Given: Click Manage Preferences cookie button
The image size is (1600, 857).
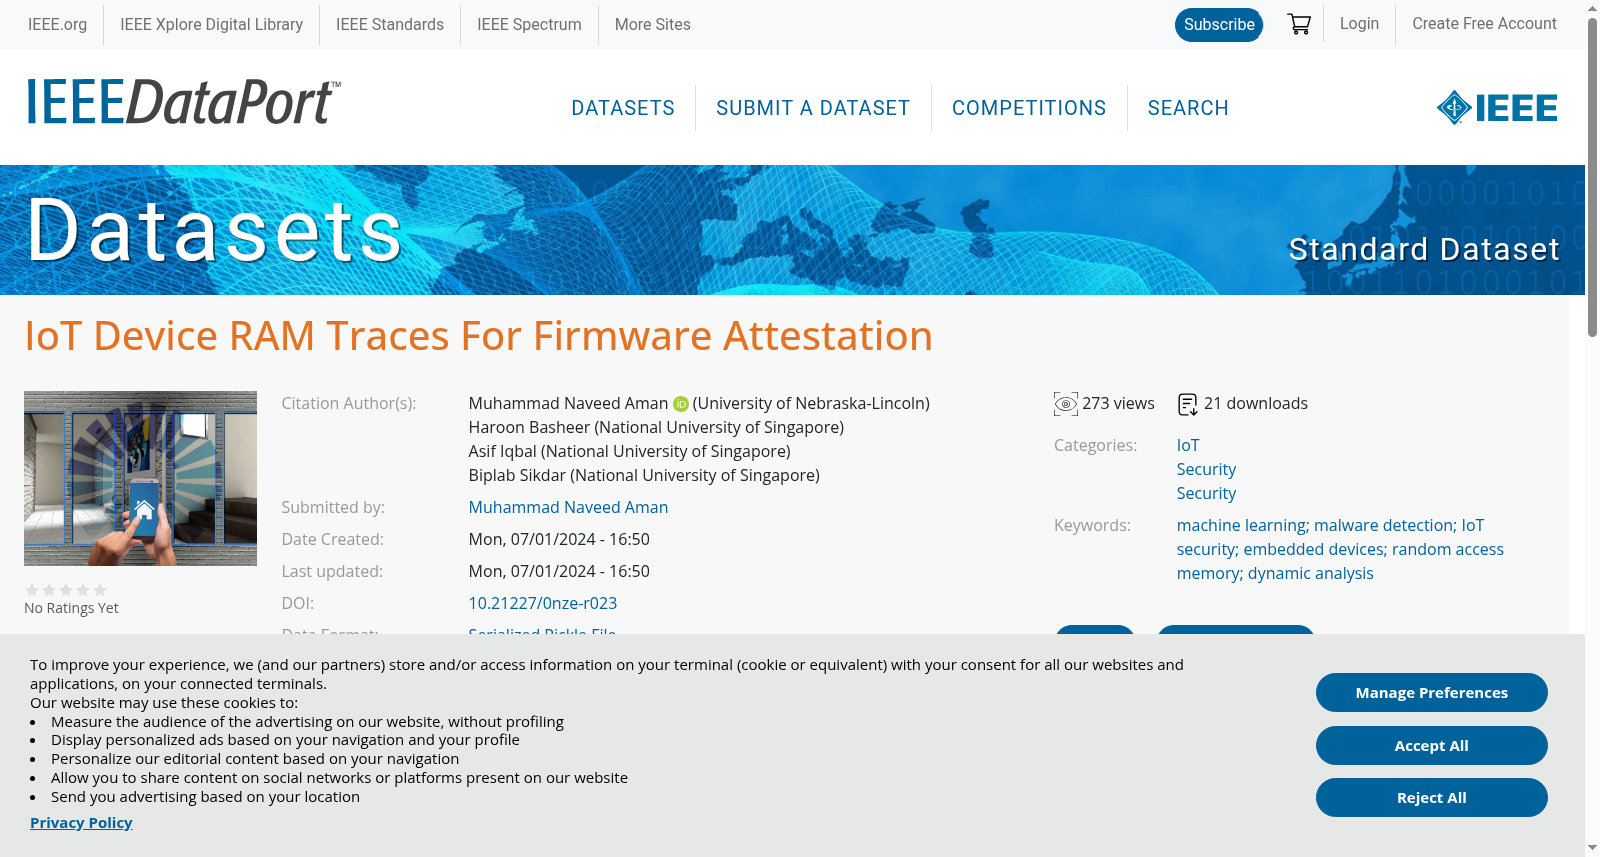Looking at the screenshot, I should click(x=1432, y=692).
